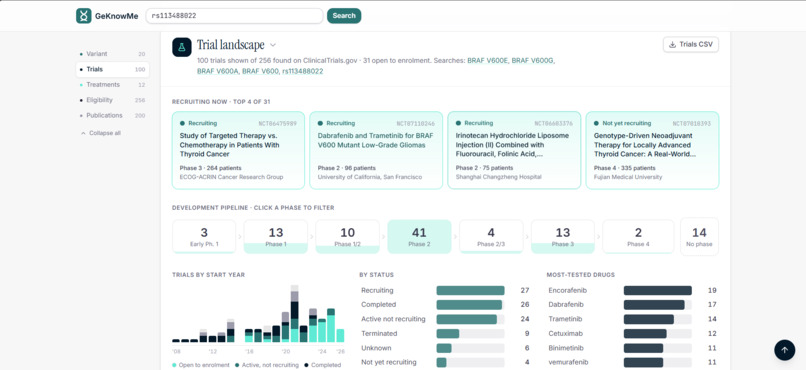Image resolution: width=806 pixels, height=370 pixels.
Task: Filter by Phase 4 box
Action: pyautogui.click(x=638, y=236)
